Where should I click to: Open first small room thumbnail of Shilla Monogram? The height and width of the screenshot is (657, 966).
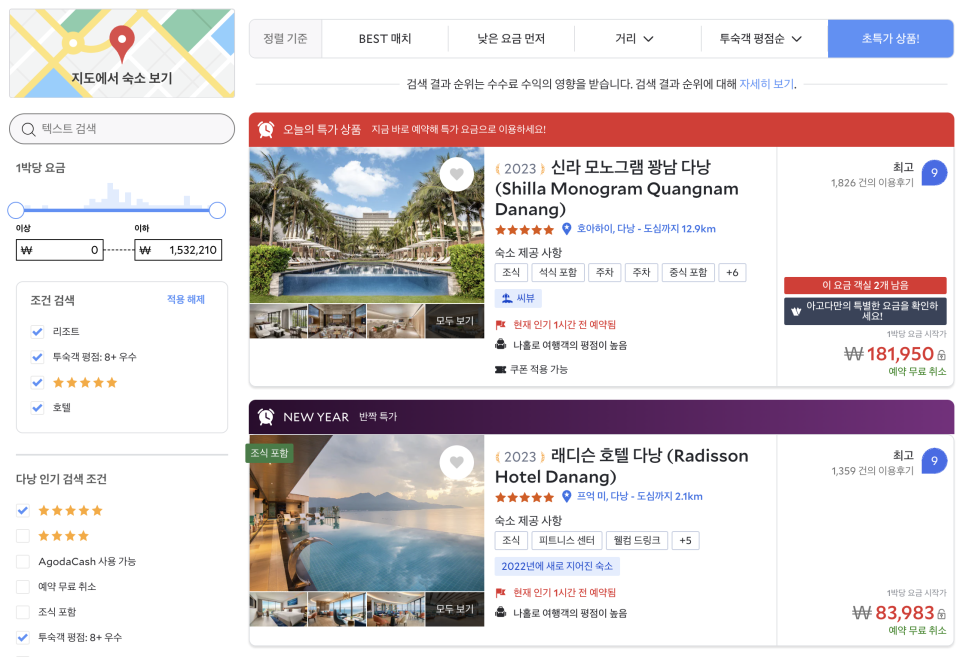pyautogui.click(x=278, y=321)
